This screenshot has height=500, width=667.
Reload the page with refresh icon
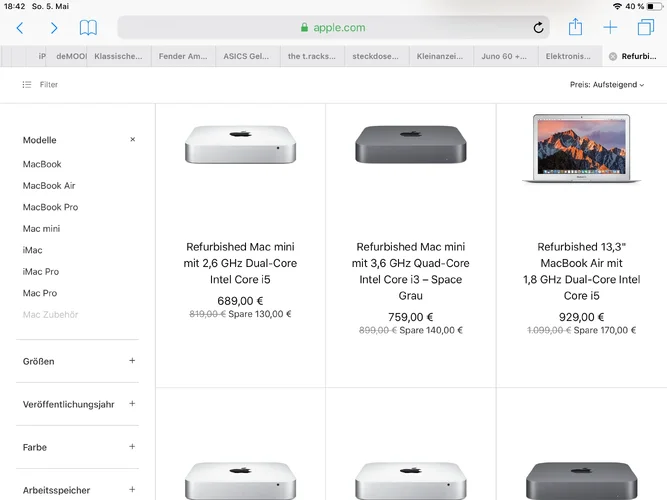(x=538, y=28)
